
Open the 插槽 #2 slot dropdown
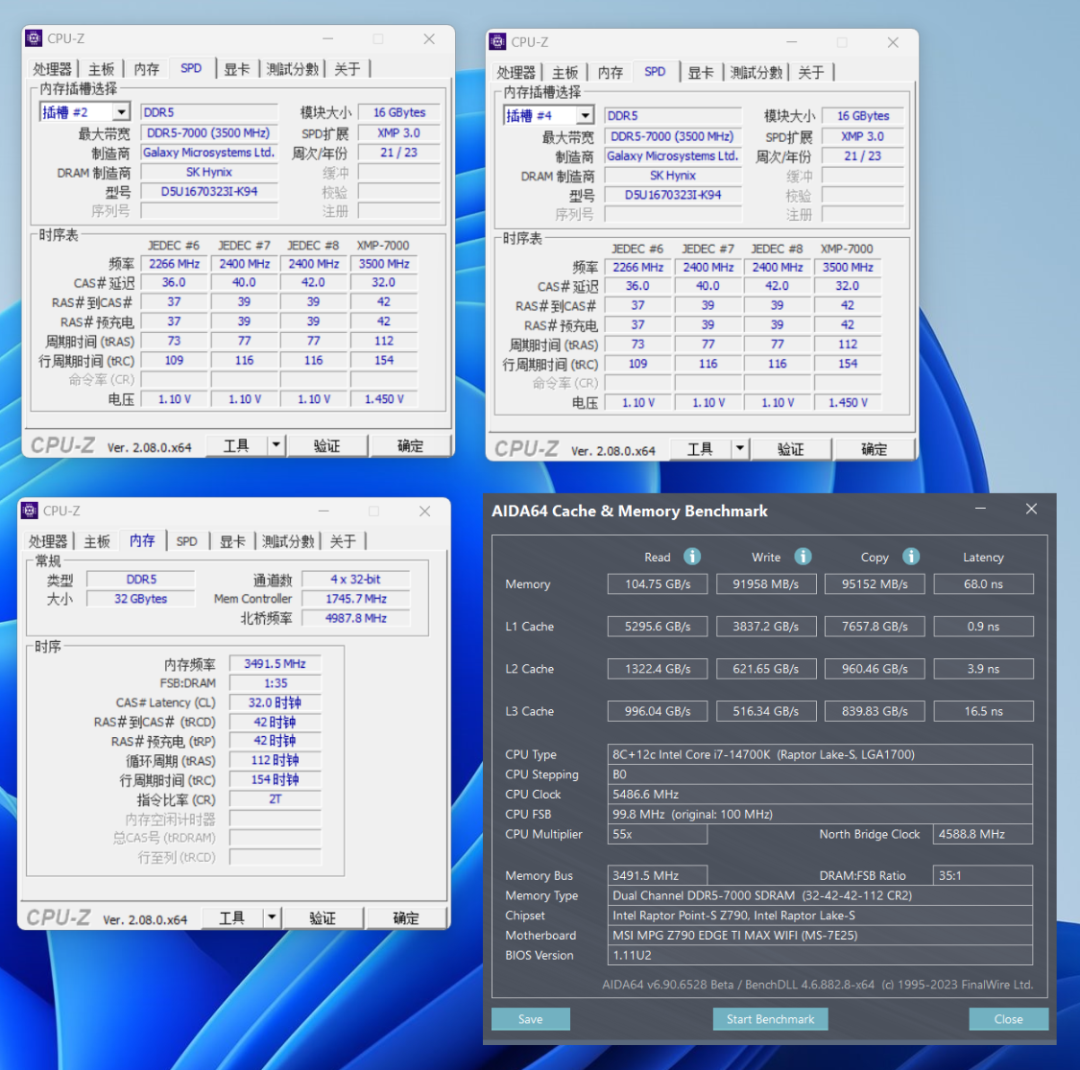pos(121,112)
